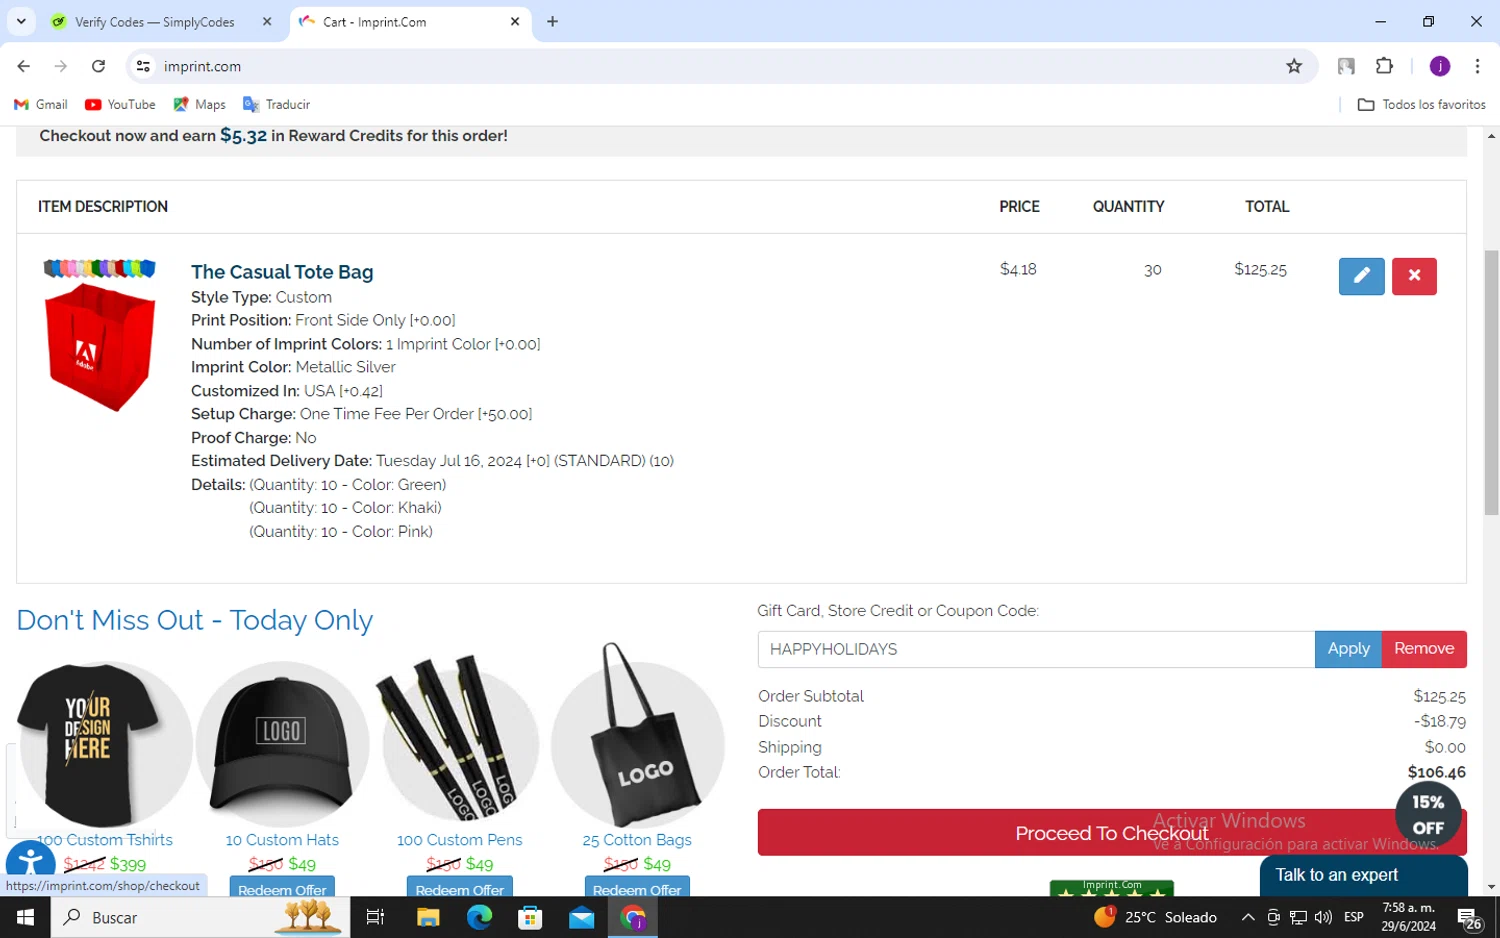Viewport: 1500px width, 938px height.
Task: Open the volume speaker icon
Action: pyautogui.click(x=1323, y=917)
